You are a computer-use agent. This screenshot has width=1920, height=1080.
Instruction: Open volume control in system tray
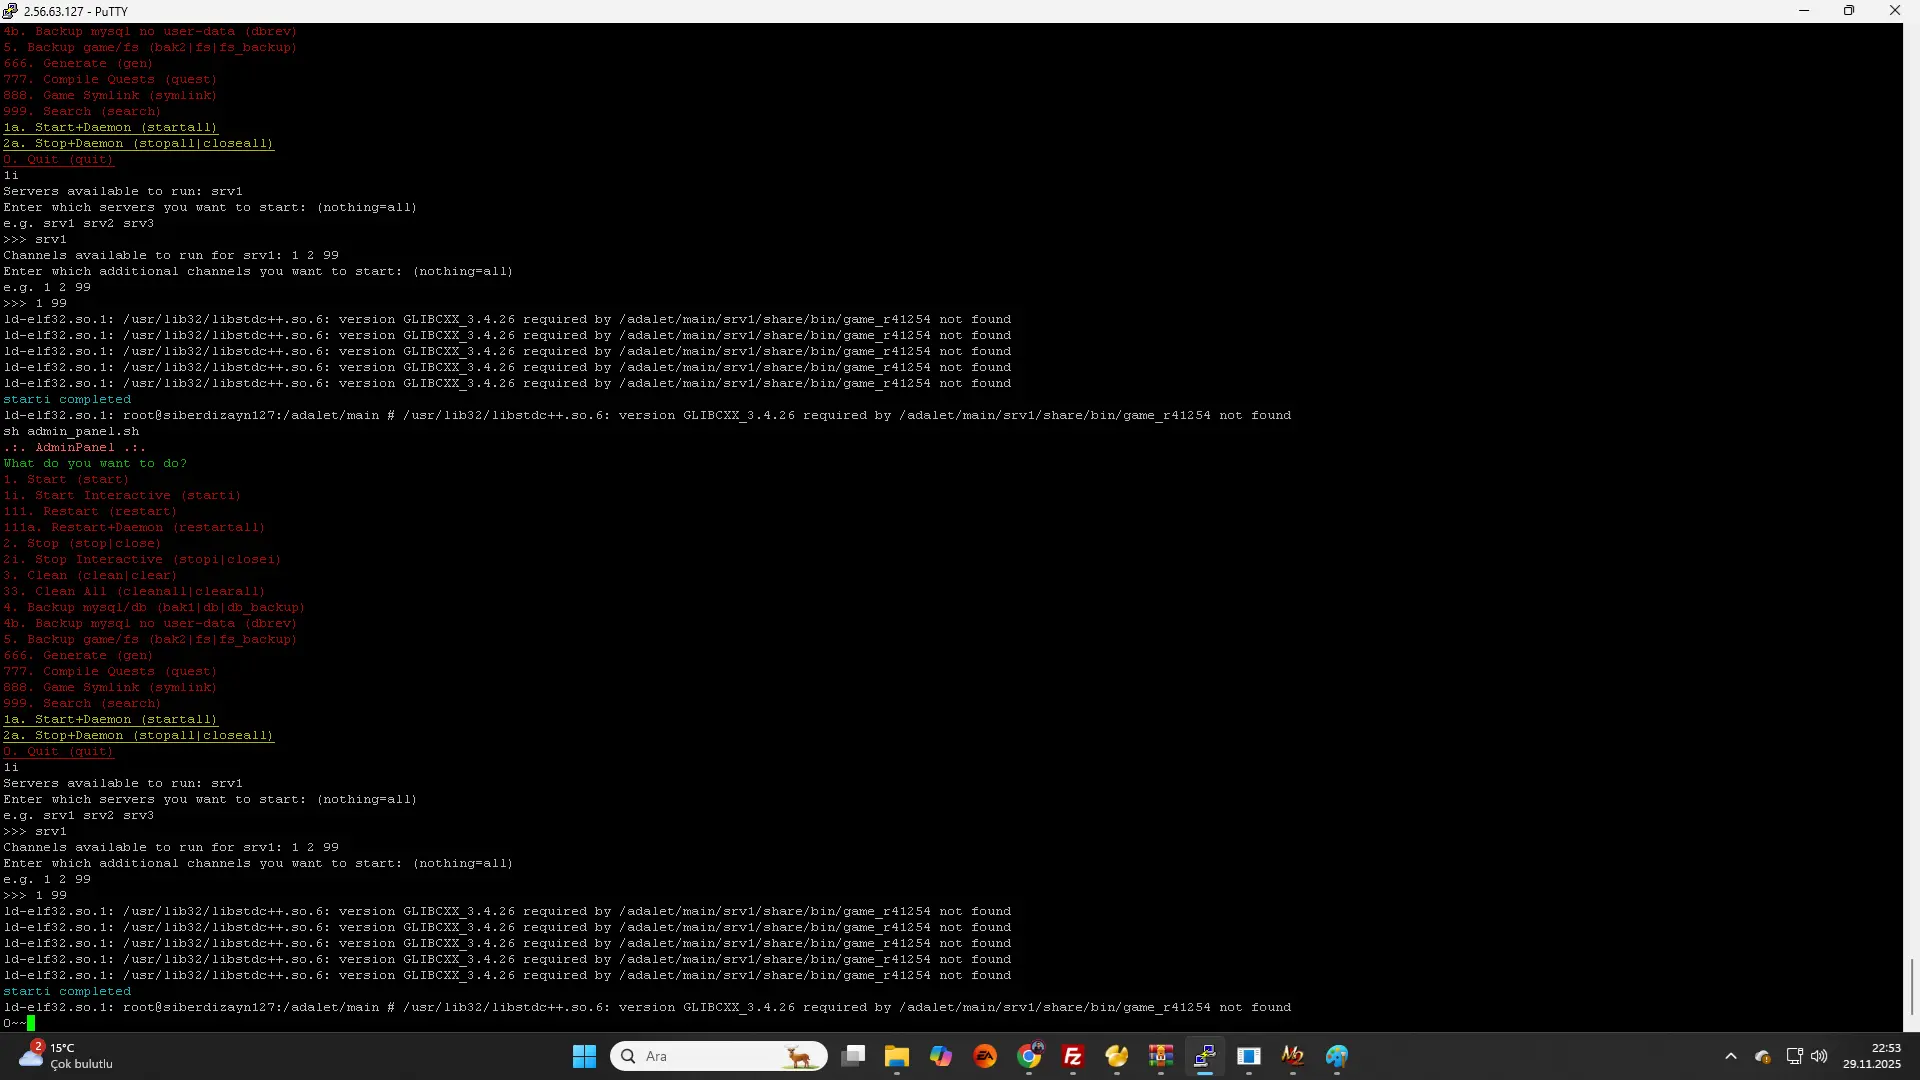(1819, 1056)
